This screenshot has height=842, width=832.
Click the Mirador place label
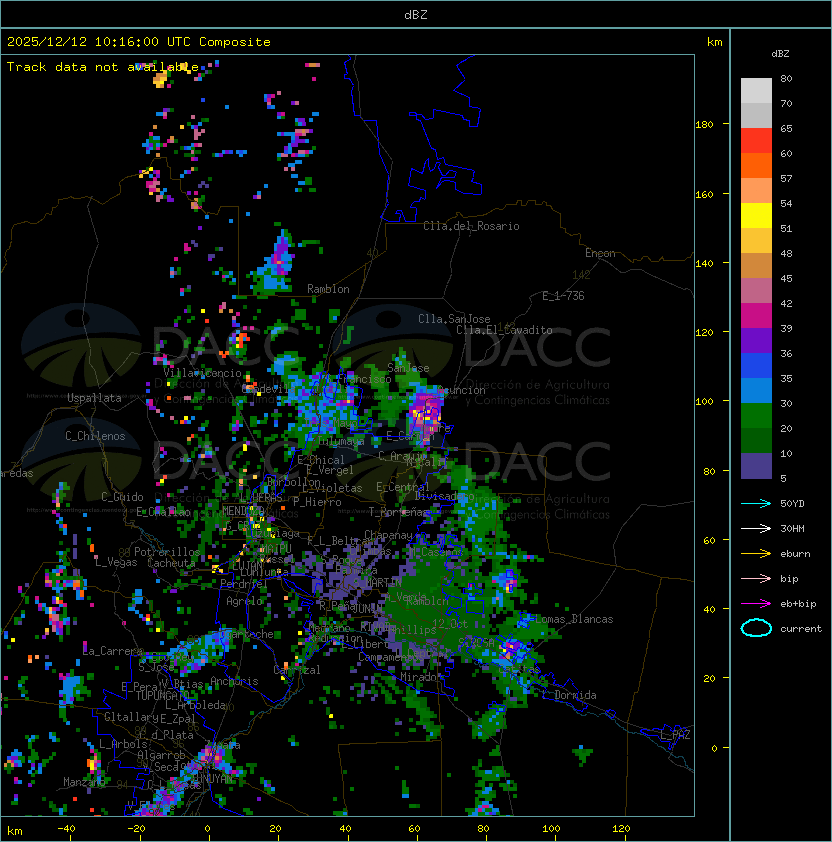[x=421, y=677]
